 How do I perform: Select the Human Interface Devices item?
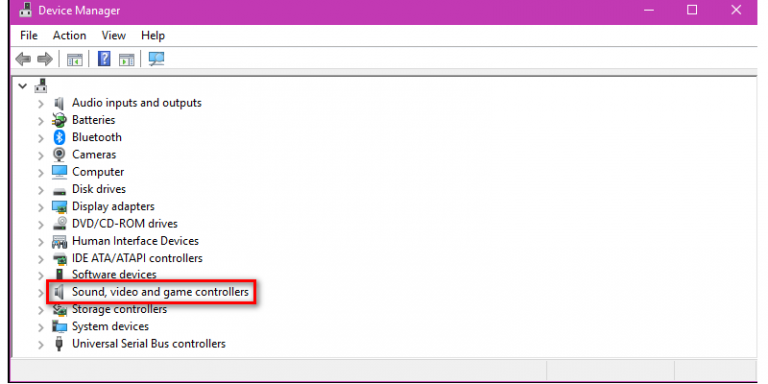click(135, 241)
